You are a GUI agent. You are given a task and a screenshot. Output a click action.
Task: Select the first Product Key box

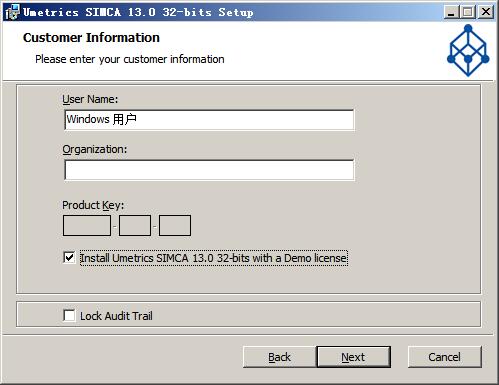pos(87,226)
